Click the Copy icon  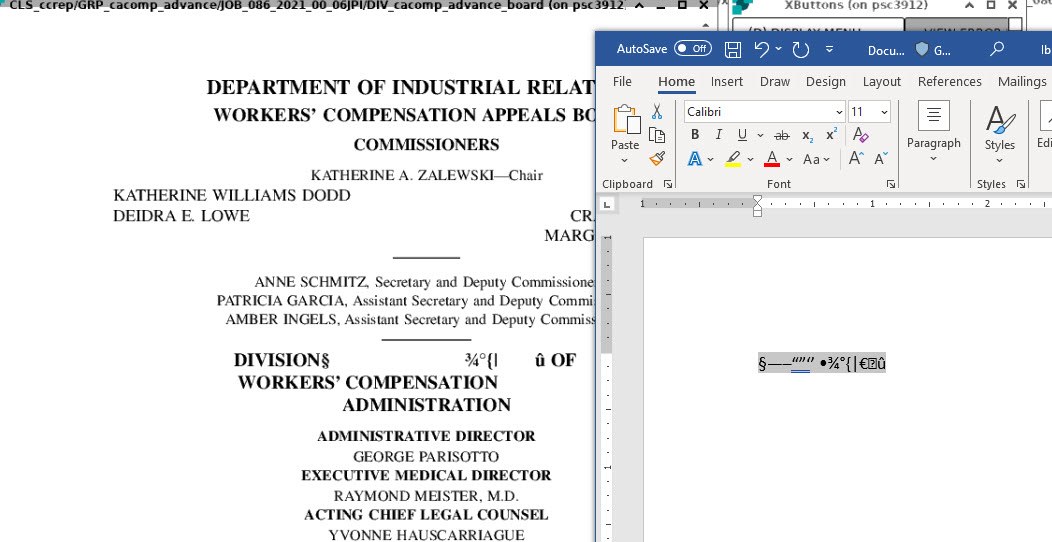(657, 136)
